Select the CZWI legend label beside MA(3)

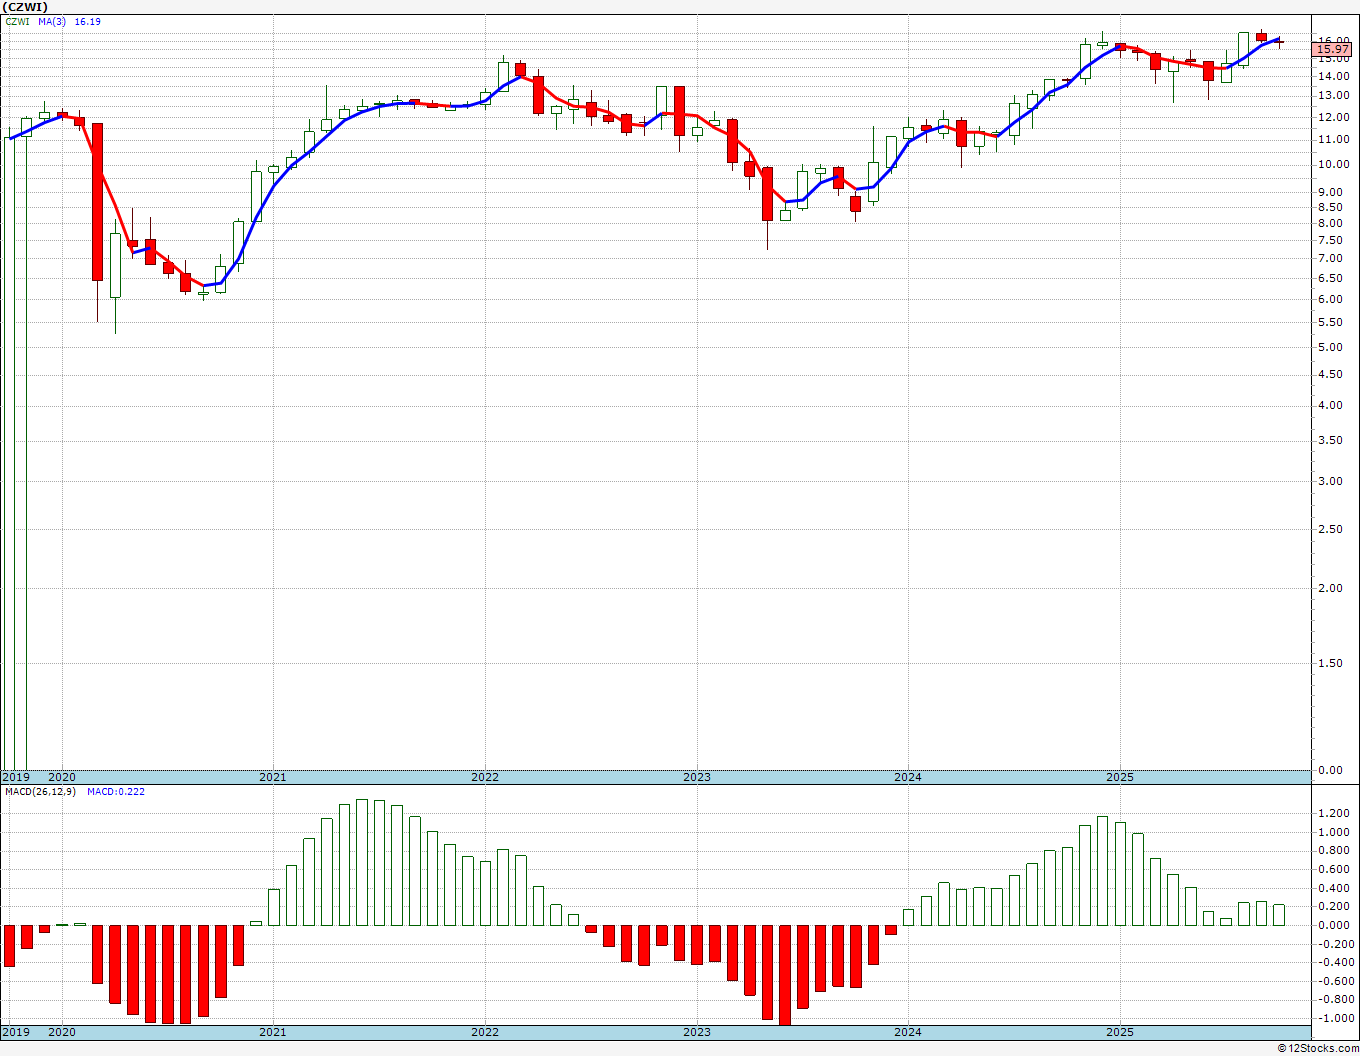coord(17,21)
